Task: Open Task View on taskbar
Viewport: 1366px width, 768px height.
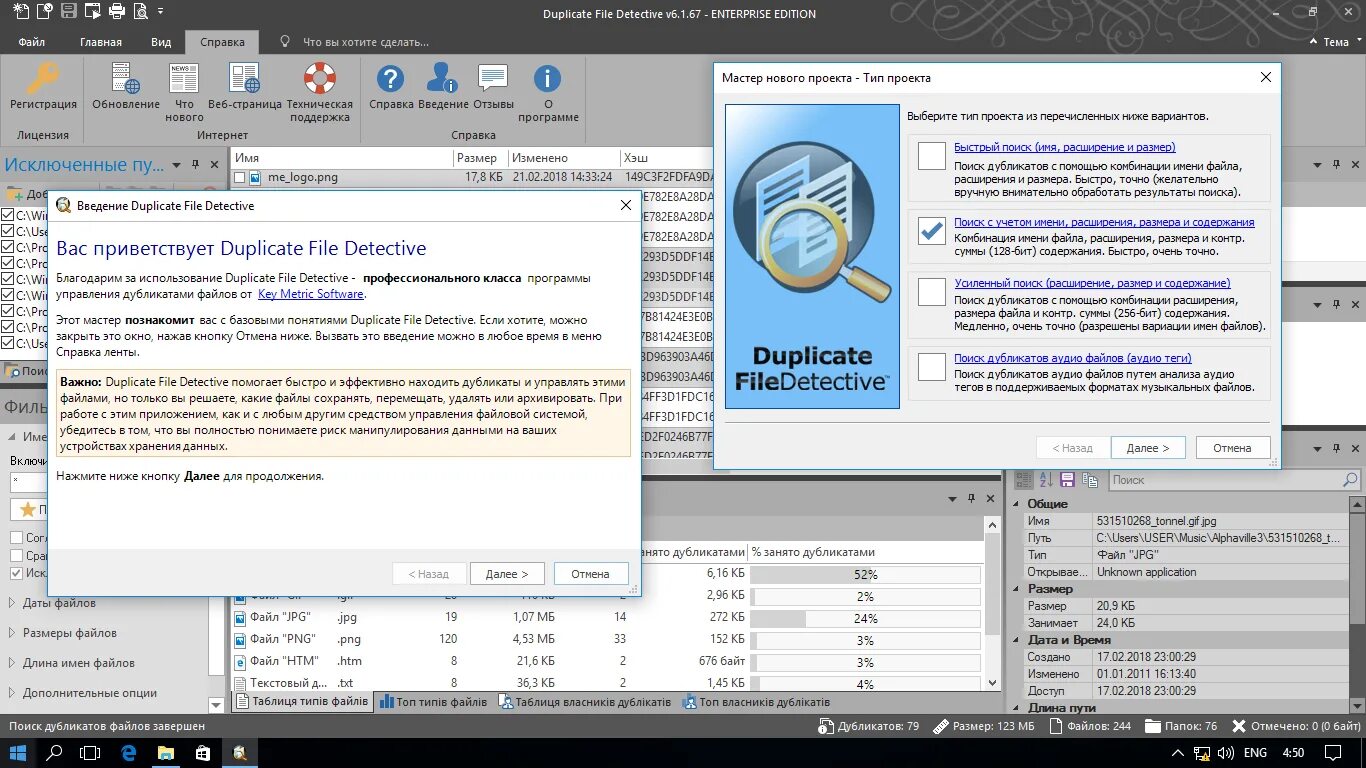Action: click(91, 752)
